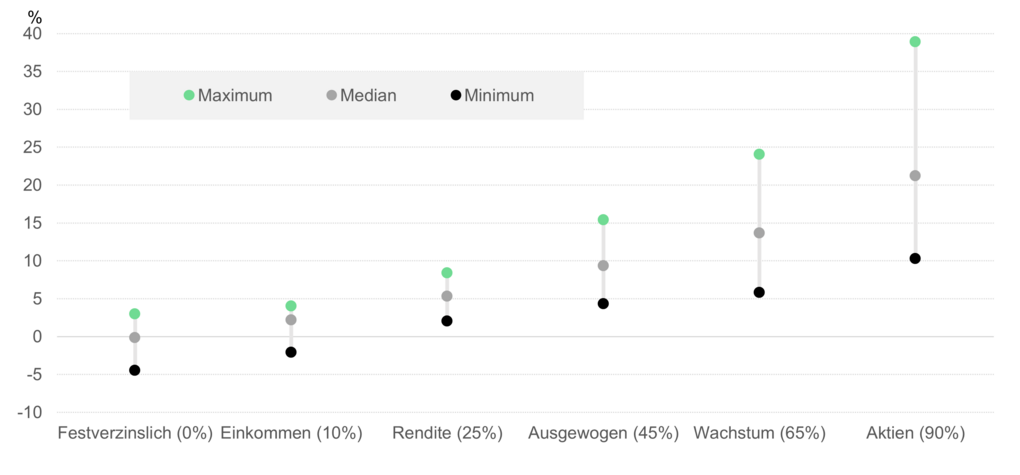Click the Median point for Ausgewogen (45%)
1020x475 pixels.
(603, 266)
